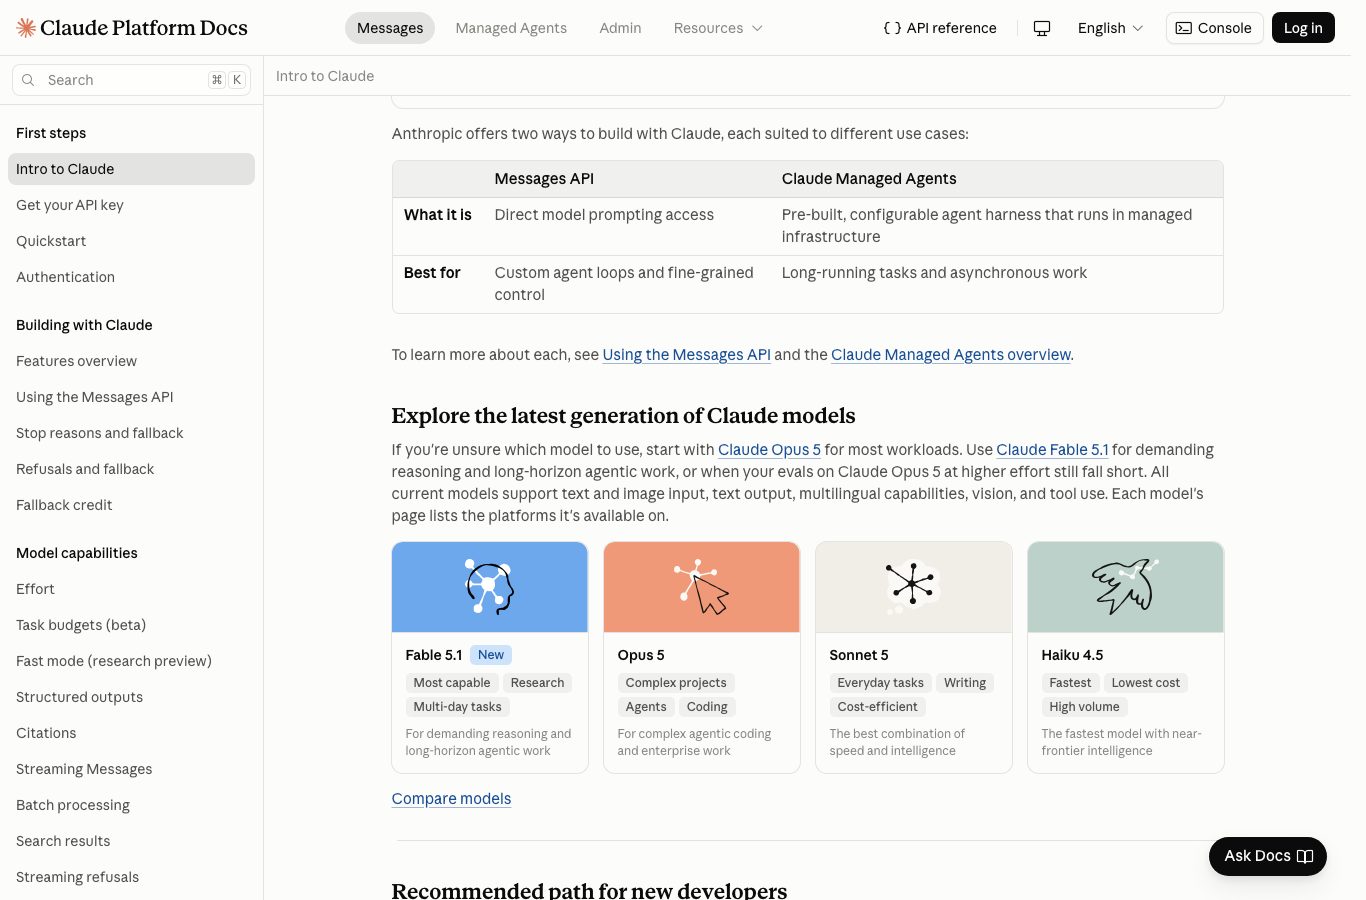Viewport: 1366px width, 900px height.
Task: Click the Intro to Claude breadcrumb
Action: tap(325, 76)
